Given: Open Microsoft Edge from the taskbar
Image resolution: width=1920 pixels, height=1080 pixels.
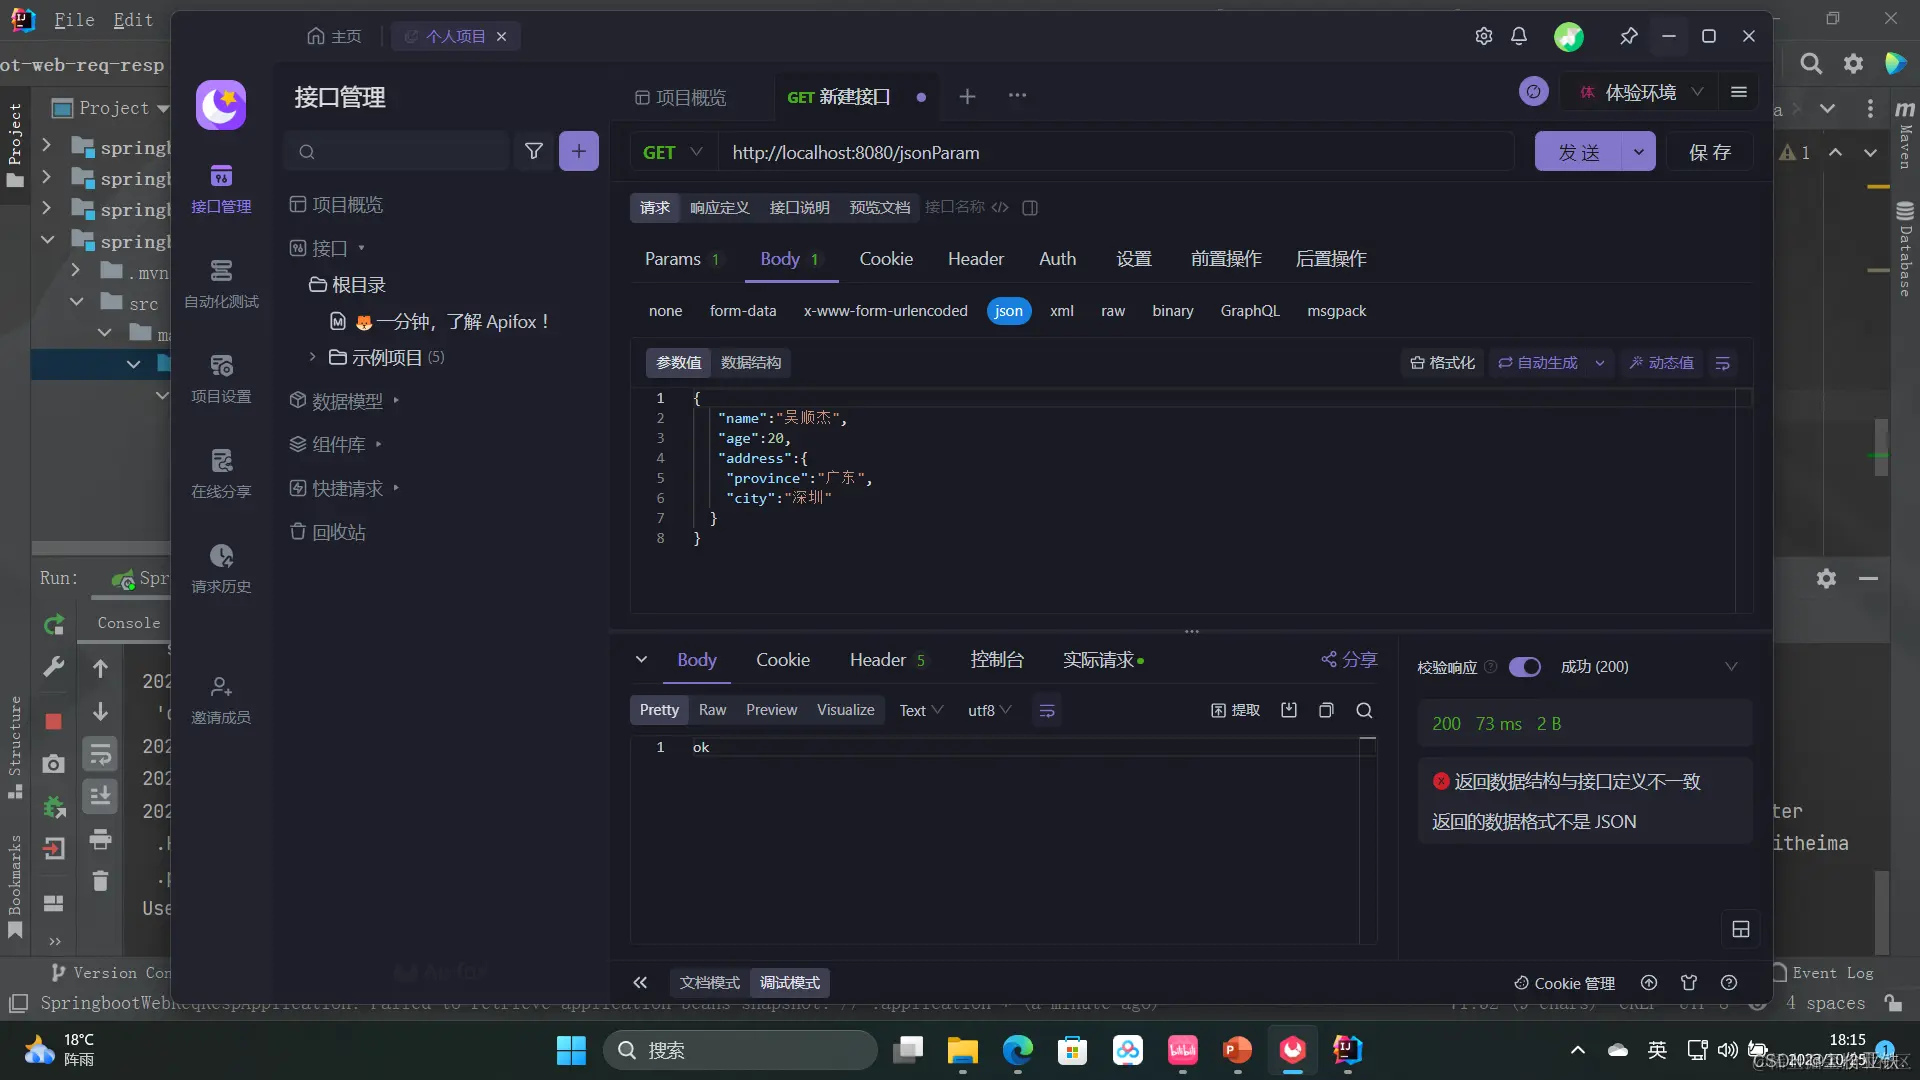Looking at the screenshot, I should click(x=1017, y=1050).
